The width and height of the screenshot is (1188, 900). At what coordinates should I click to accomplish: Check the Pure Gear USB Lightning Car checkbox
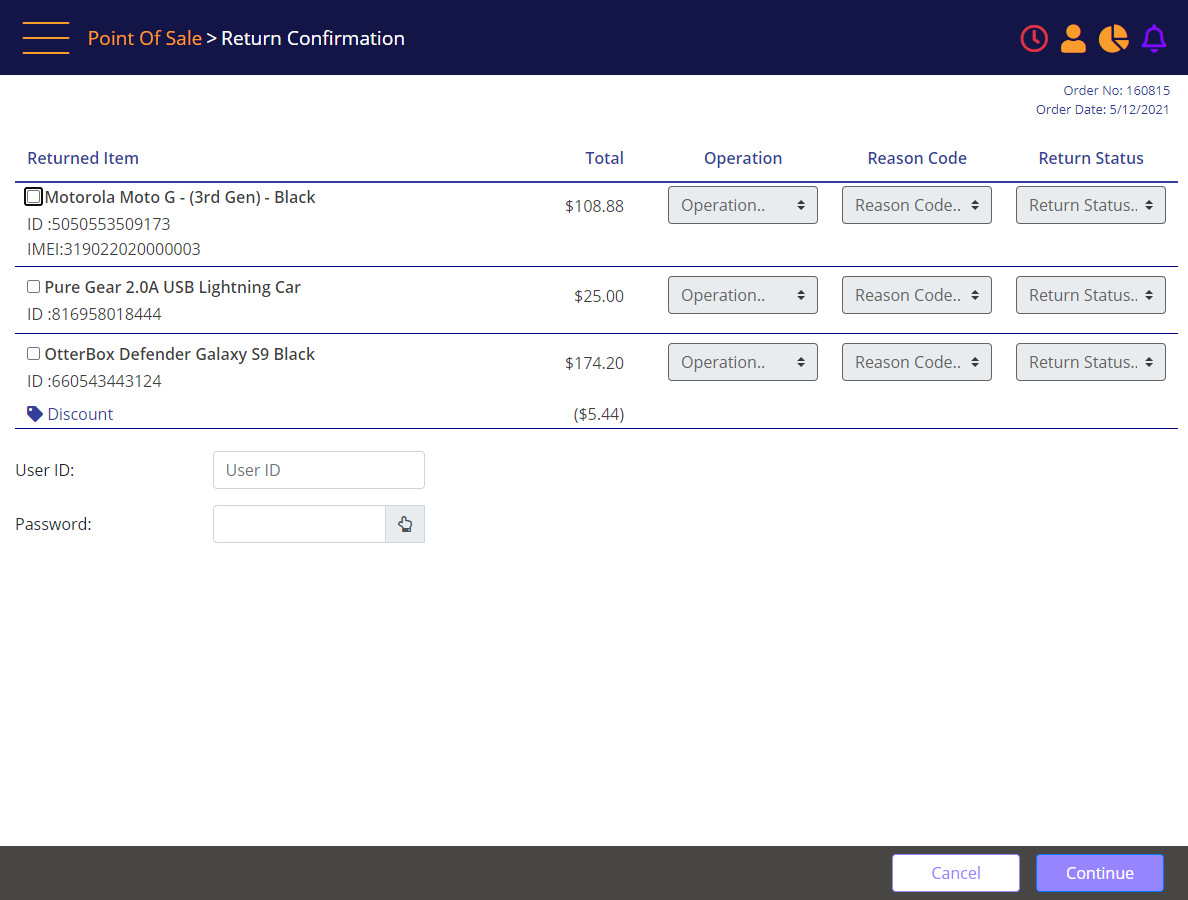click(x=33, y=286)
